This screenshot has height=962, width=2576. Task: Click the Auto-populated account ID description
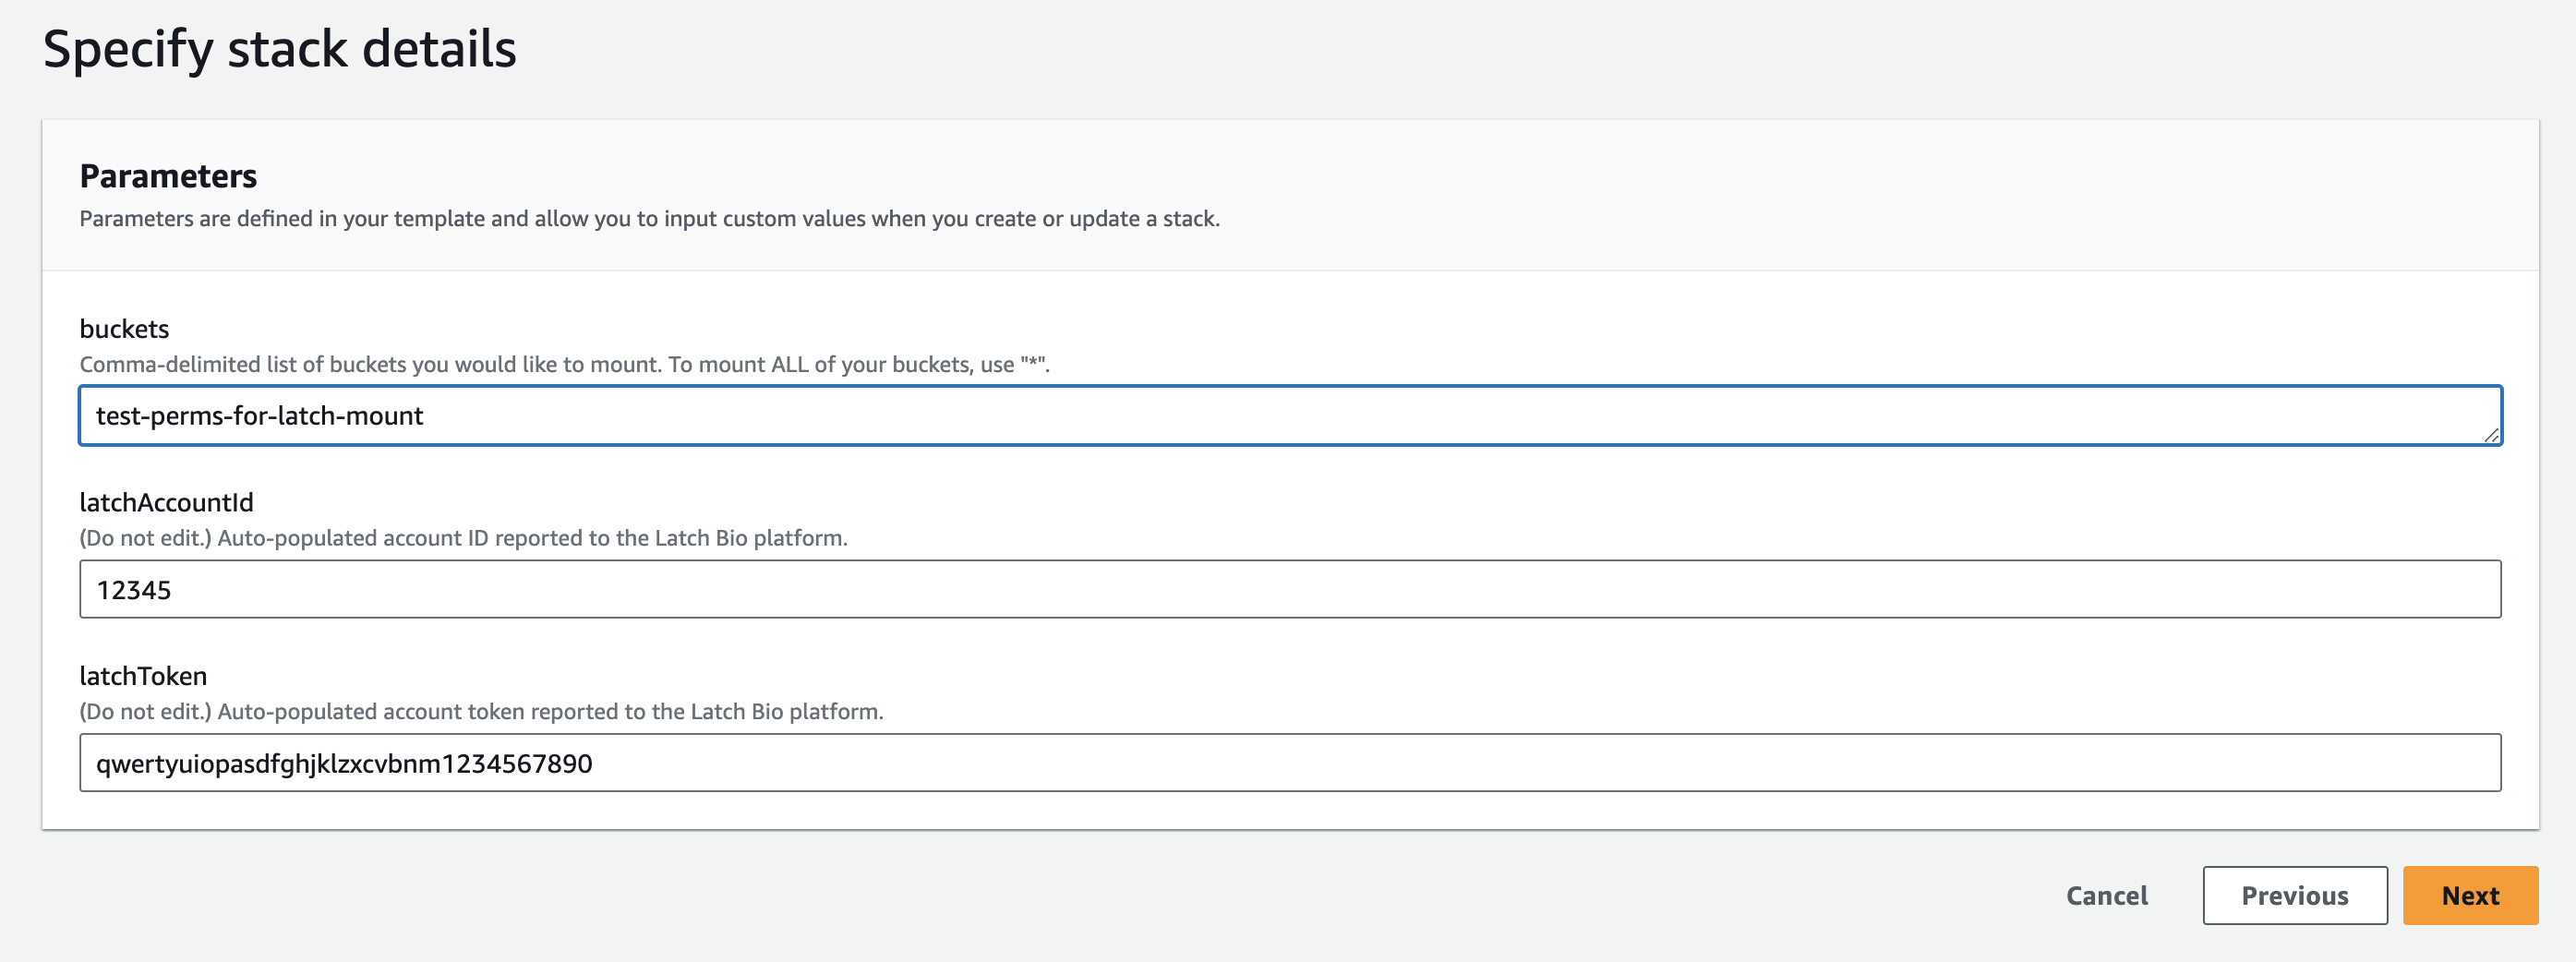(463, 538)
